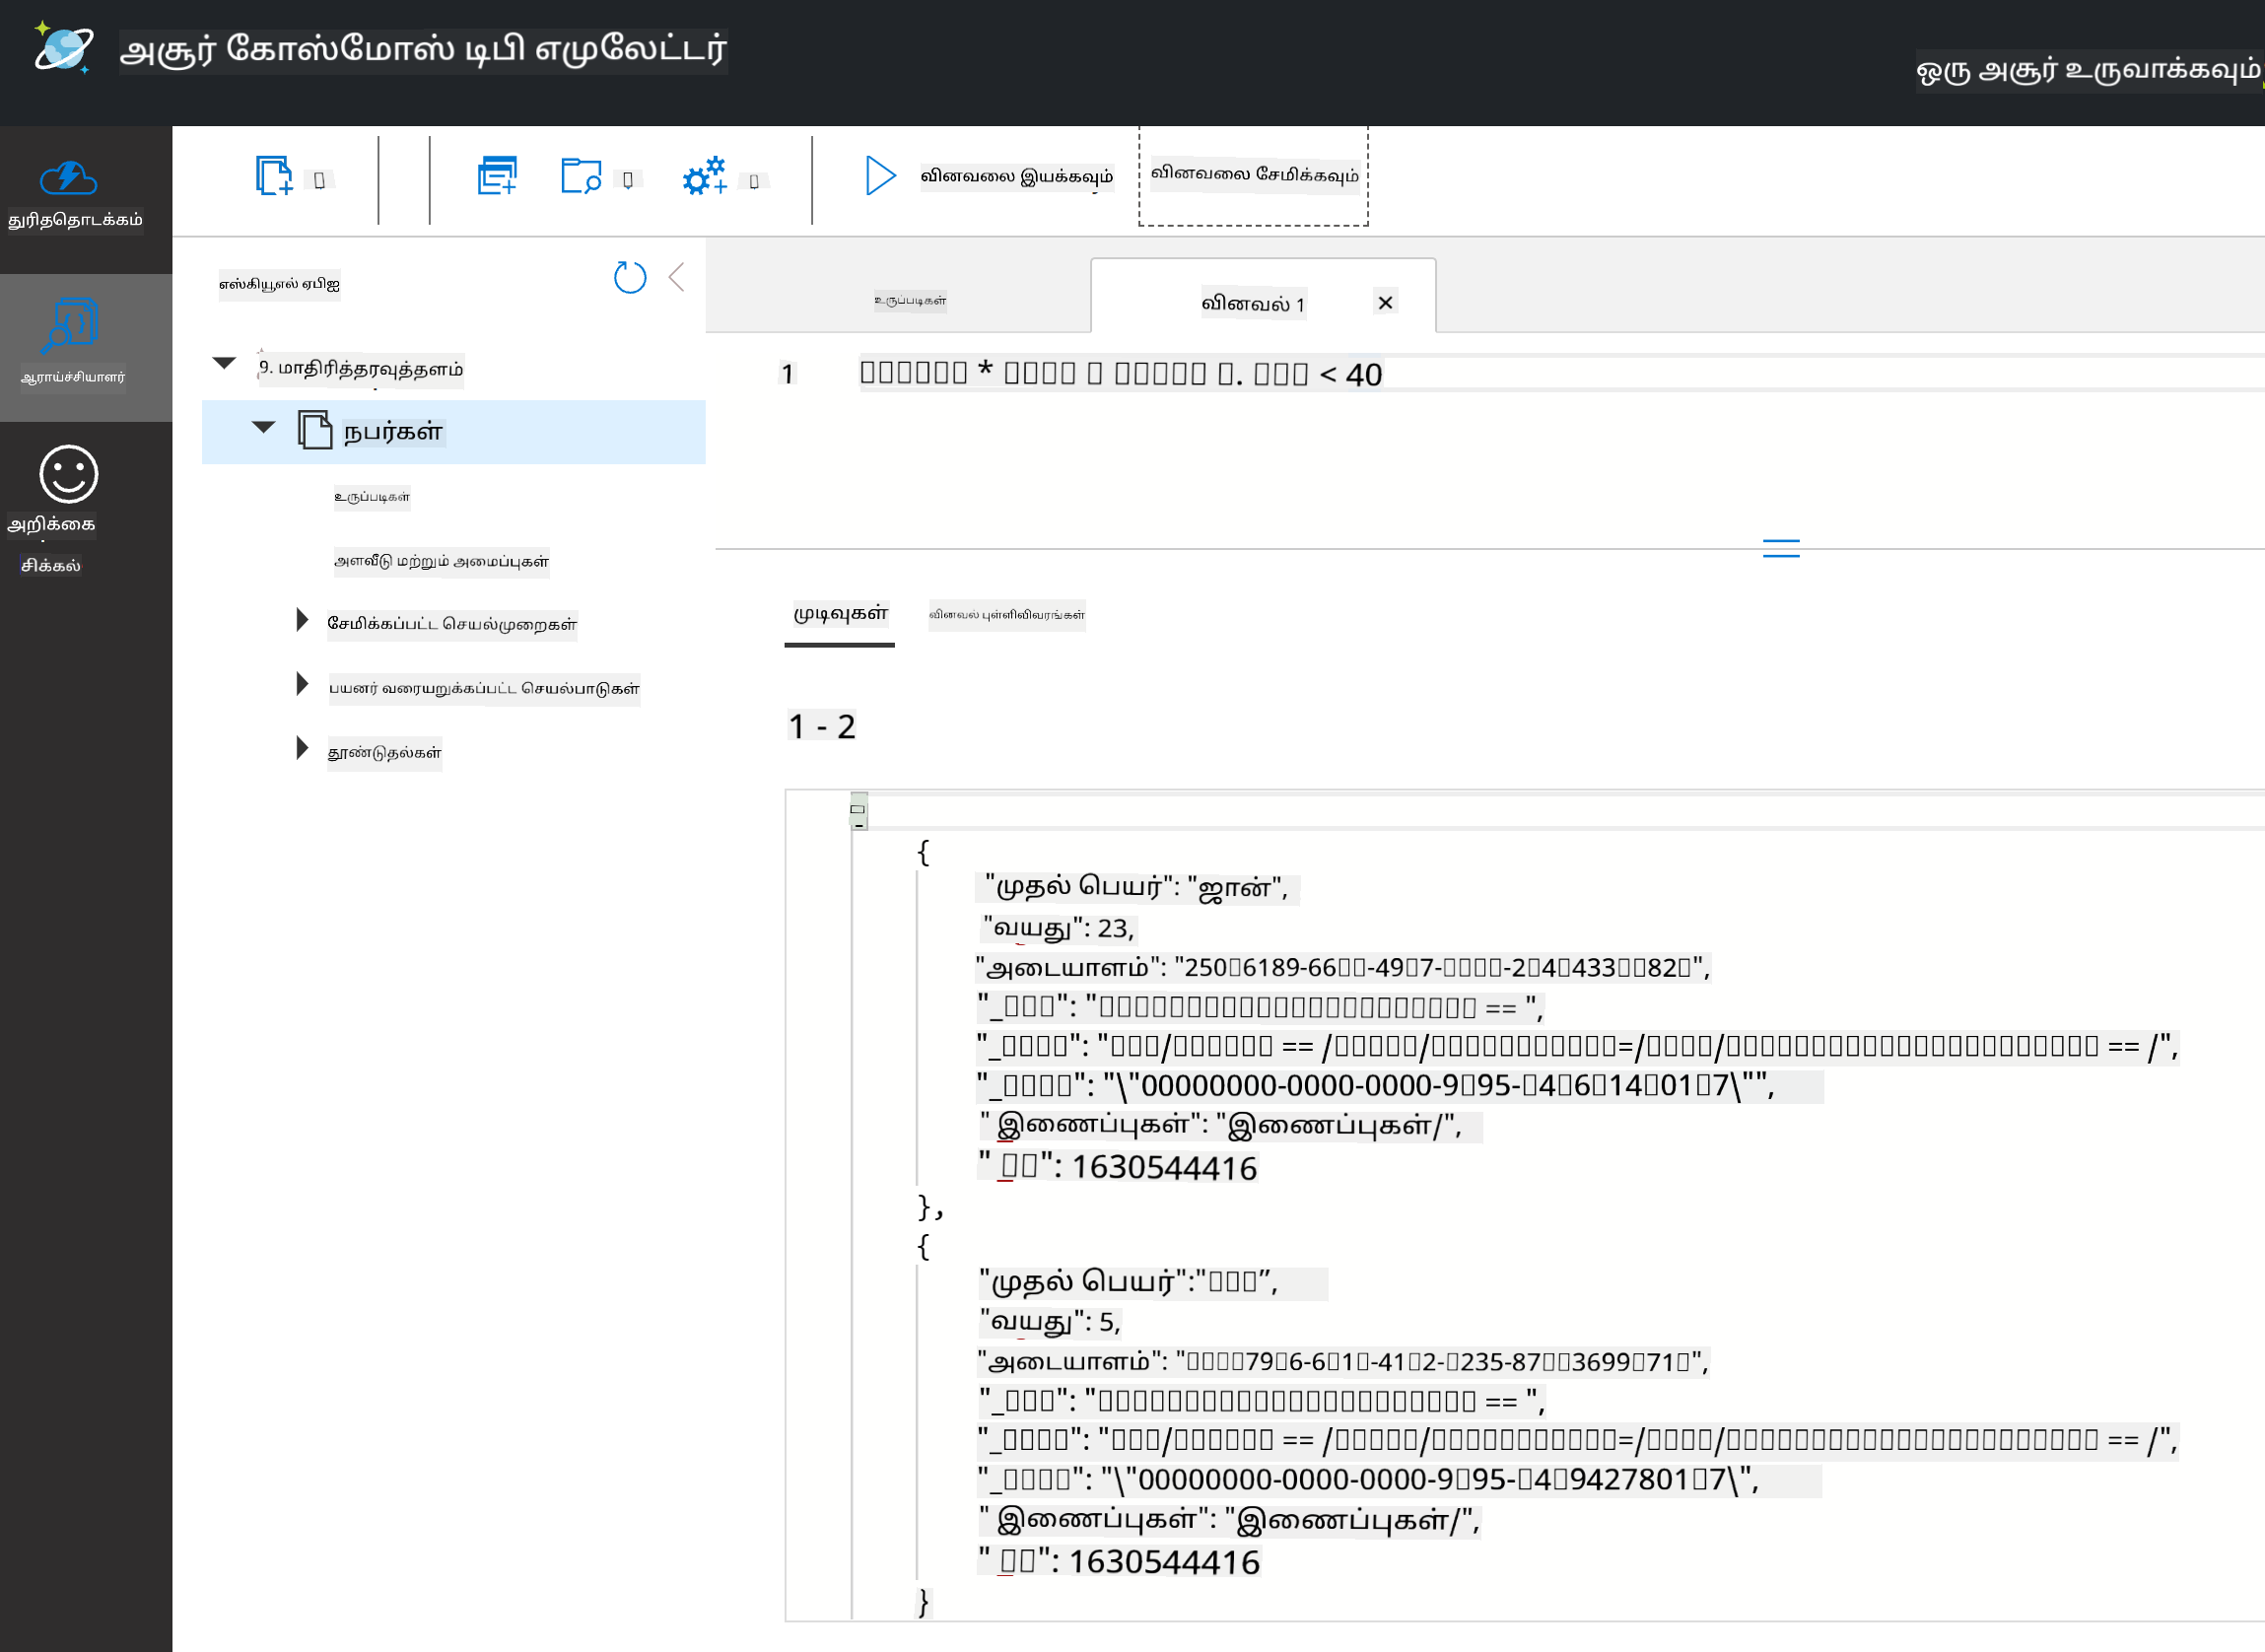Open dropdown next to Settings gears icon
Viewport: 2265px width, 1652px height.
click(x=754, y=181)
